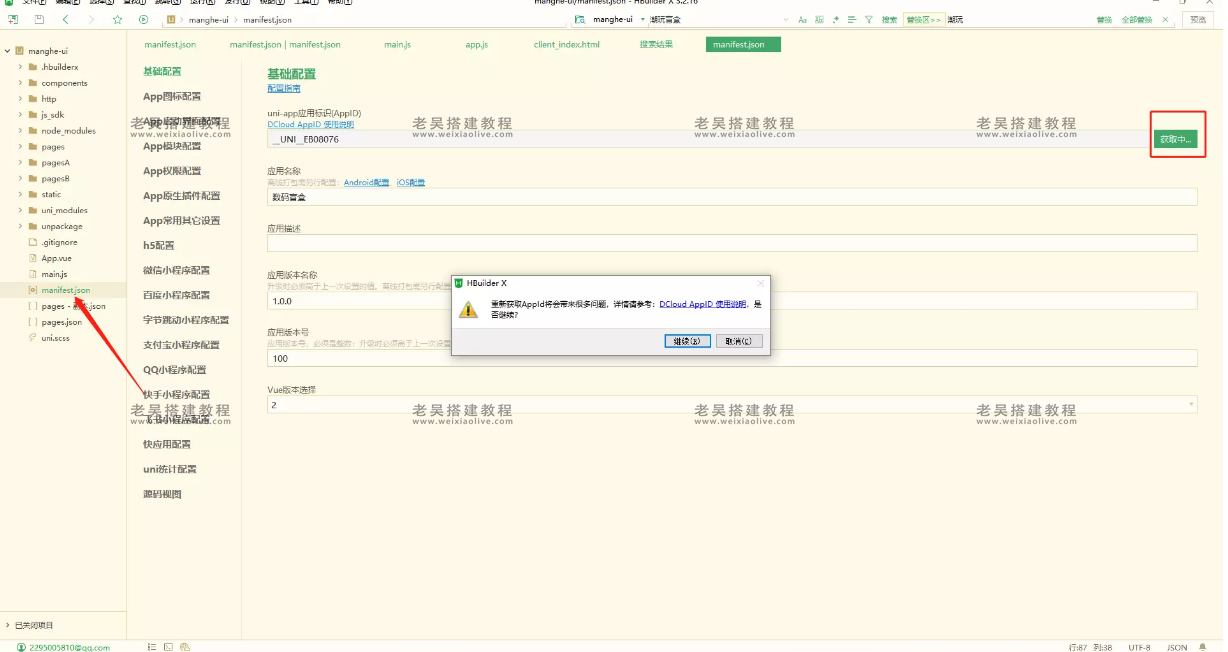Click the bookmark star icon

point(117,20)
